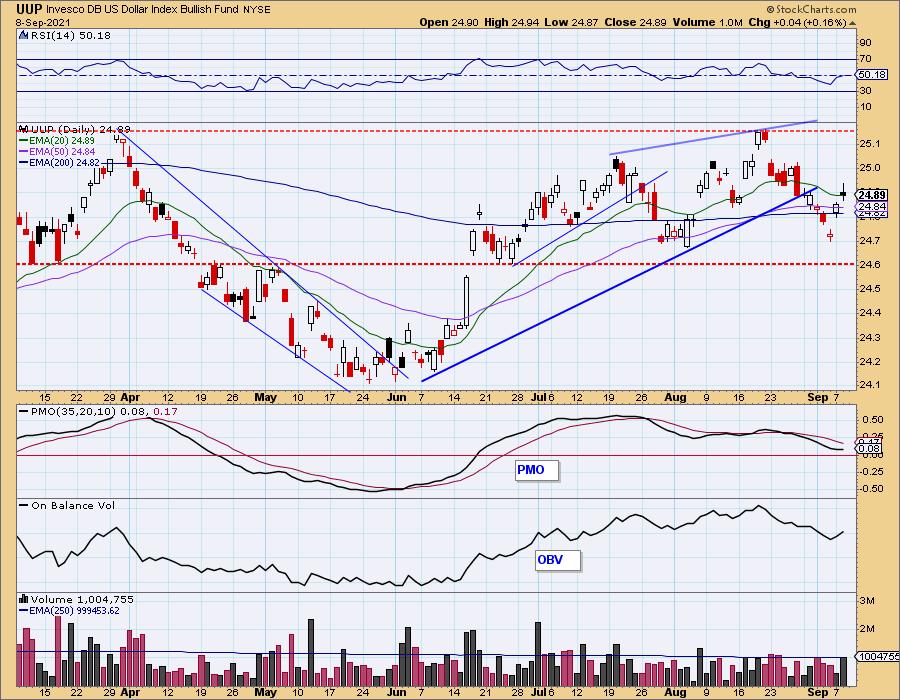Click the Apr label on the price chart date axis

tap(130, 397)
